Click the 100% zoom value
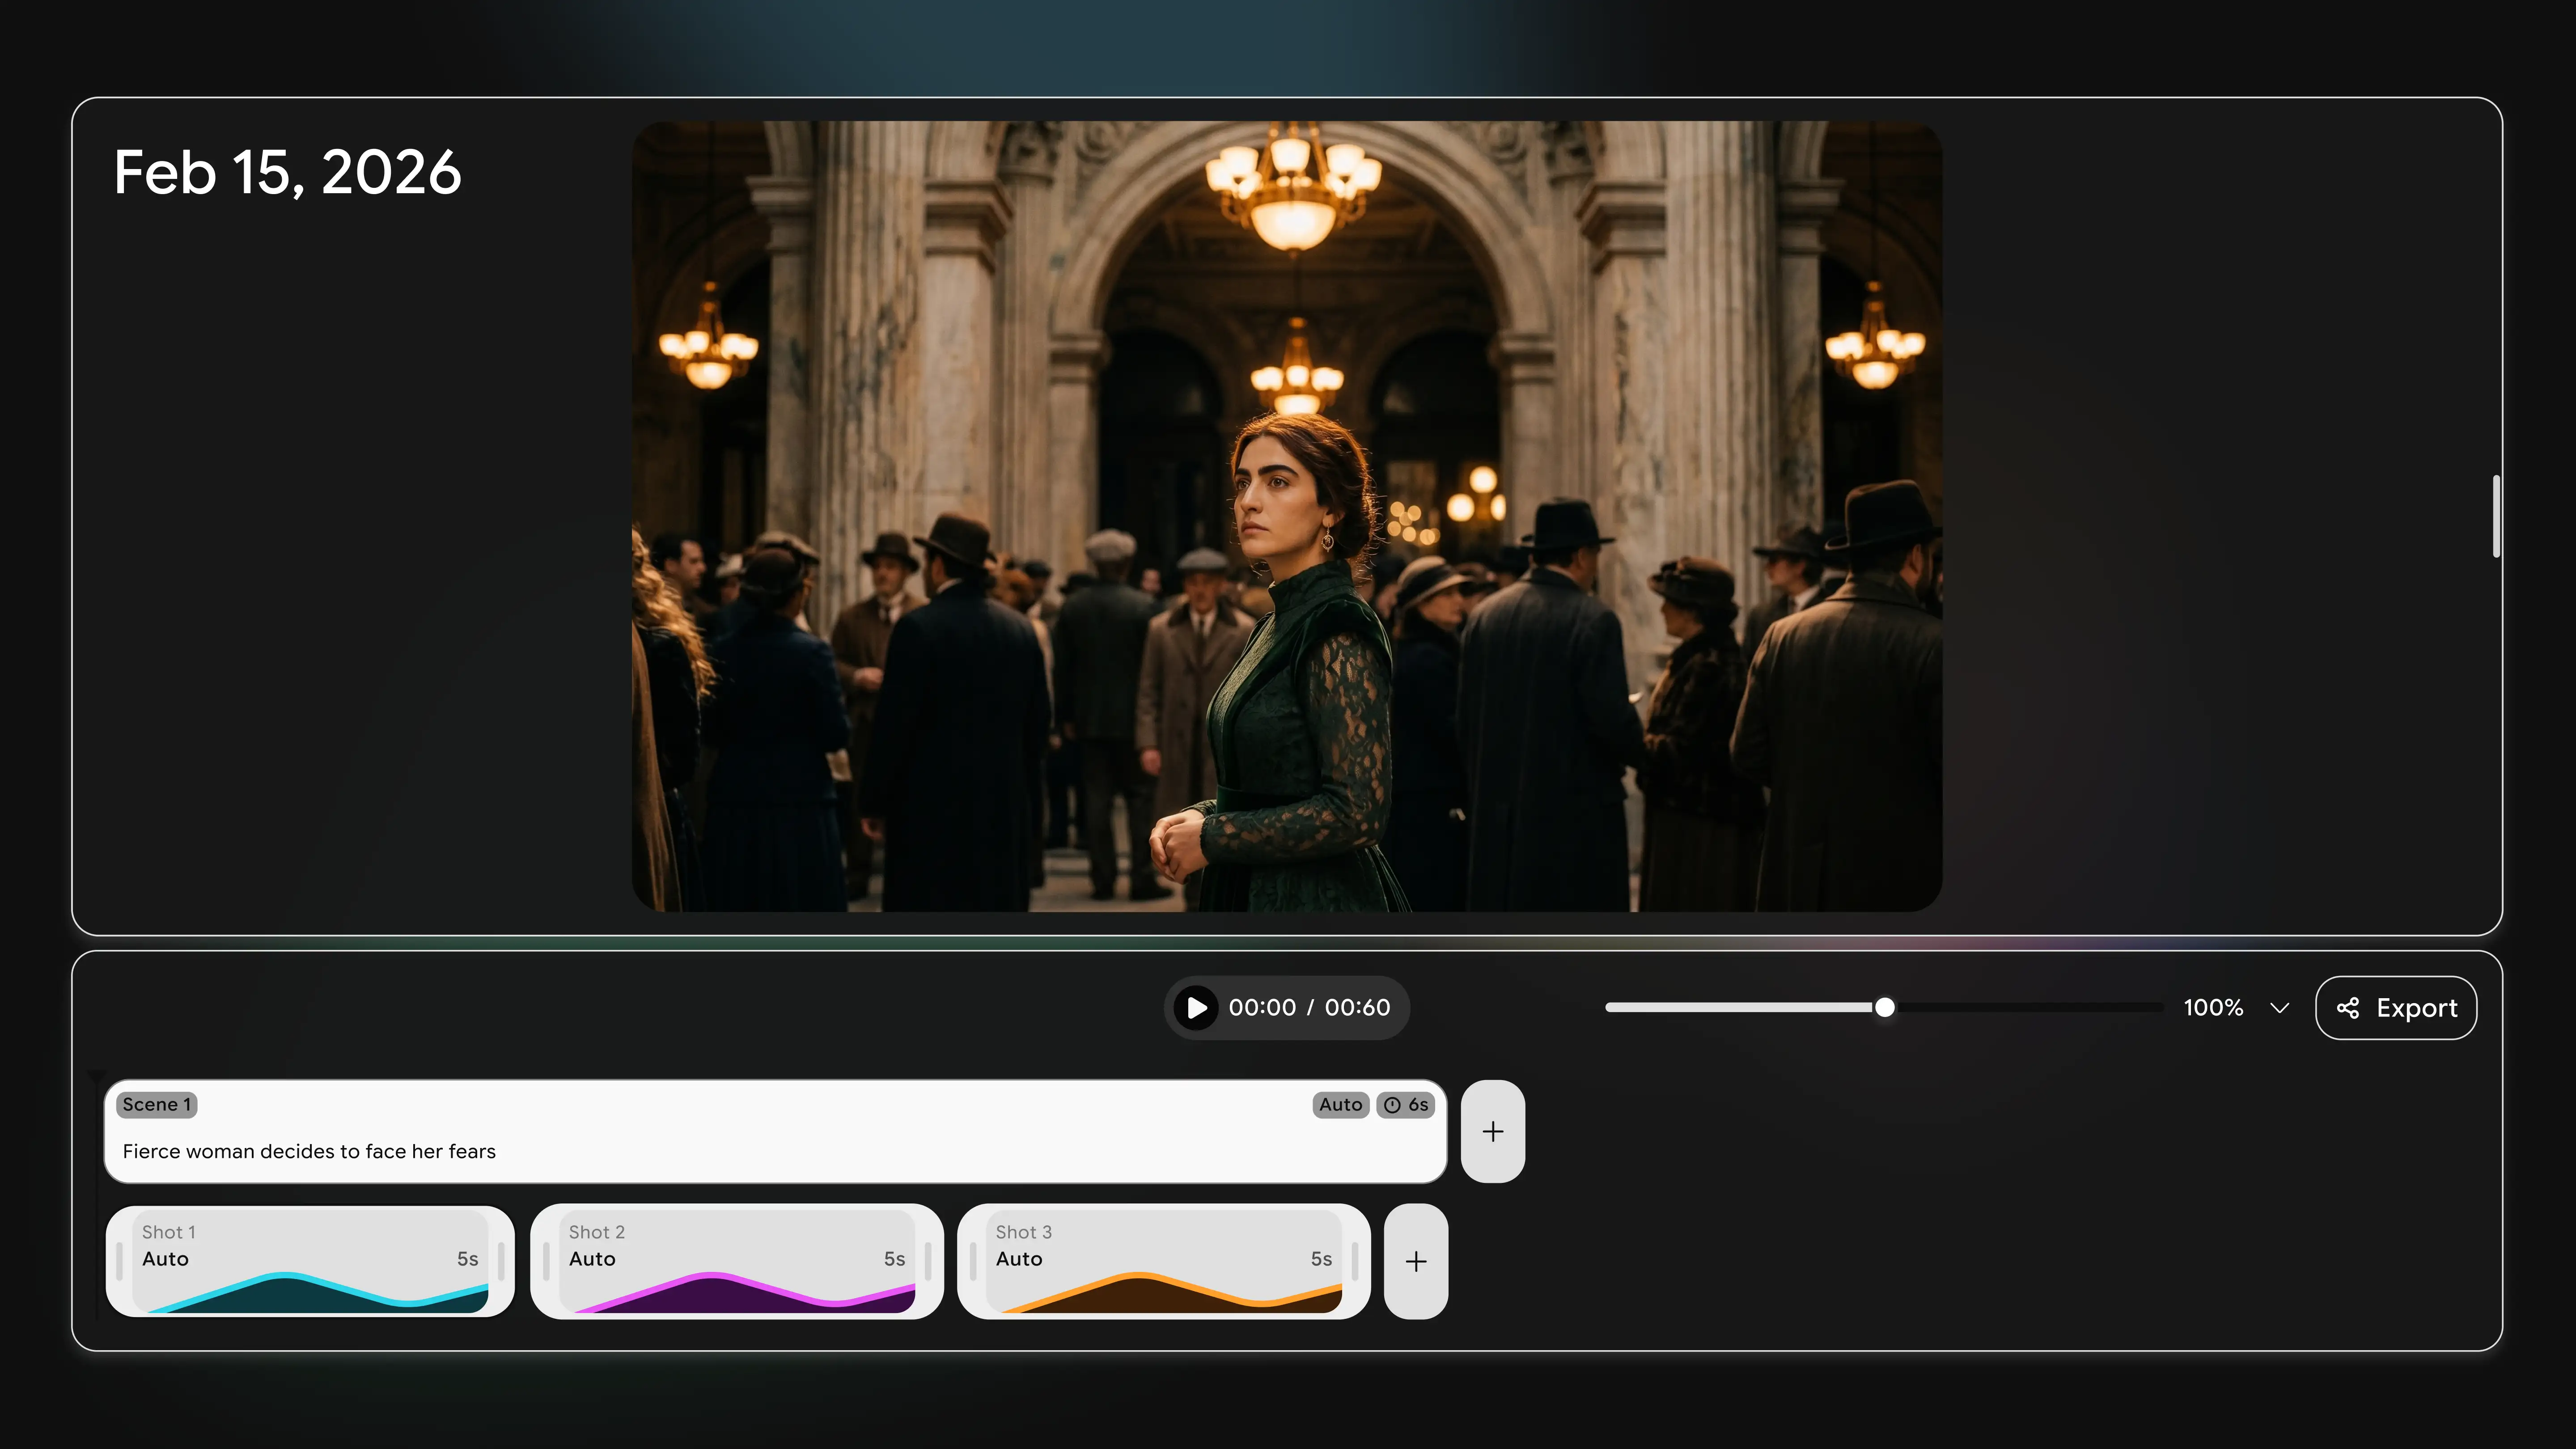 click(2213, 1008)
